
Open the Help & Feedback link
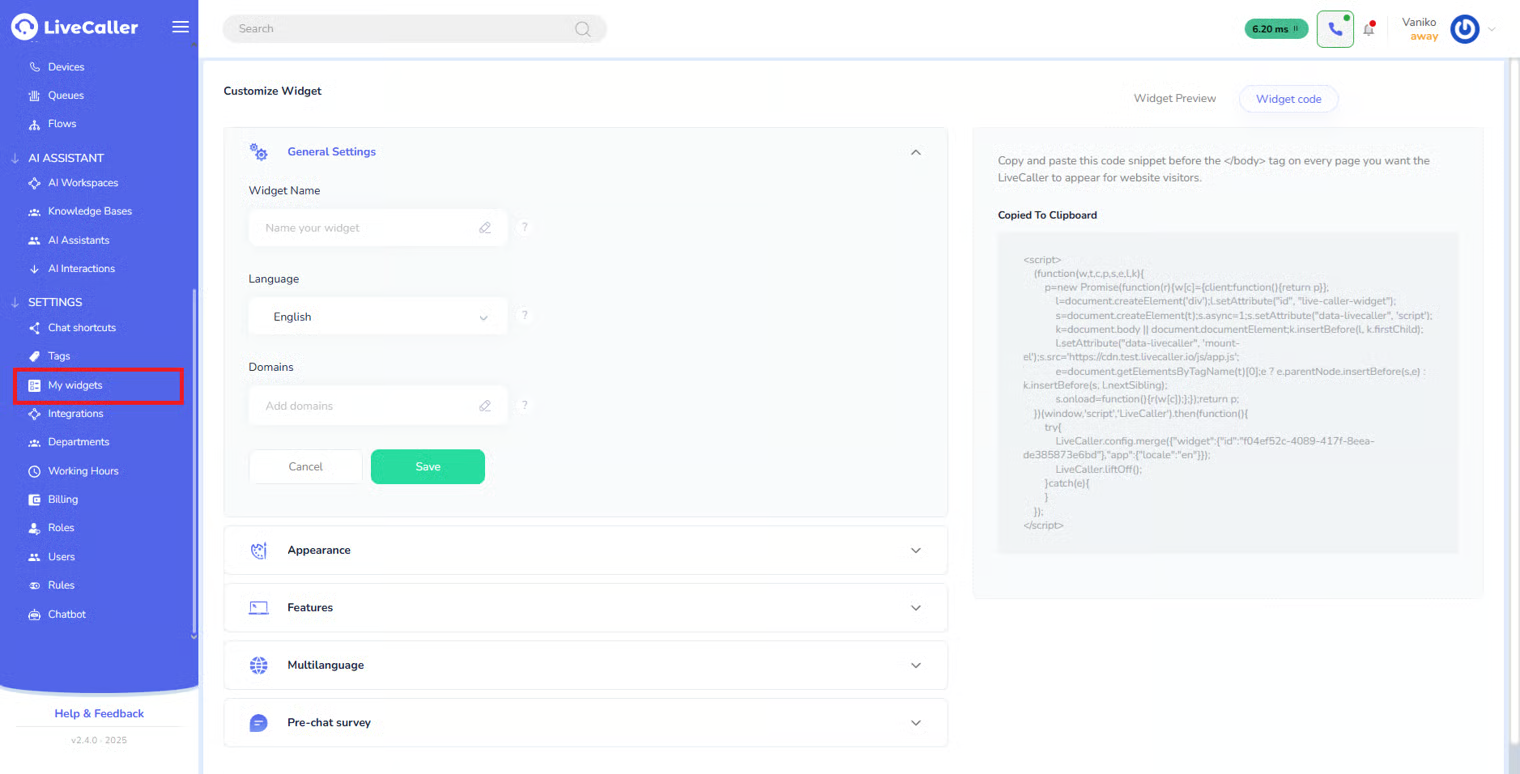pyautogui.click(x=99, y=714)
